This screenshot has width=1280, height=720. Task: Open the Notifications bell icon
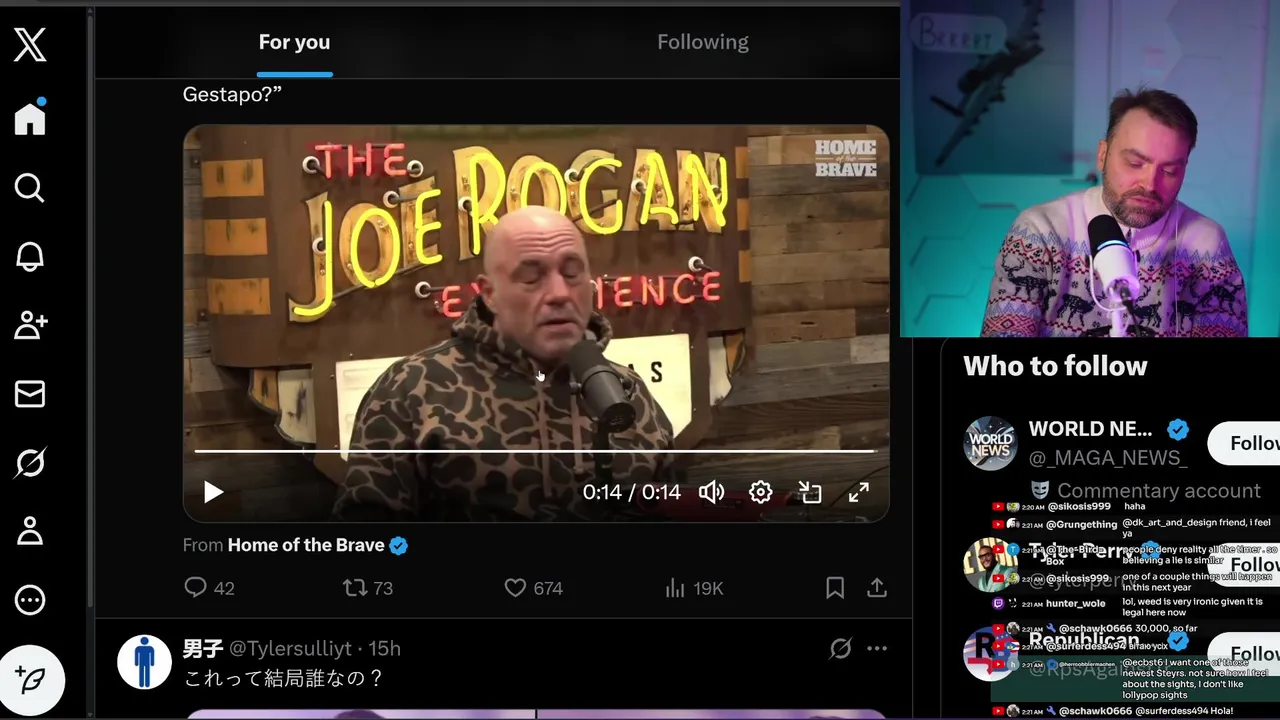tap(30, 257)
